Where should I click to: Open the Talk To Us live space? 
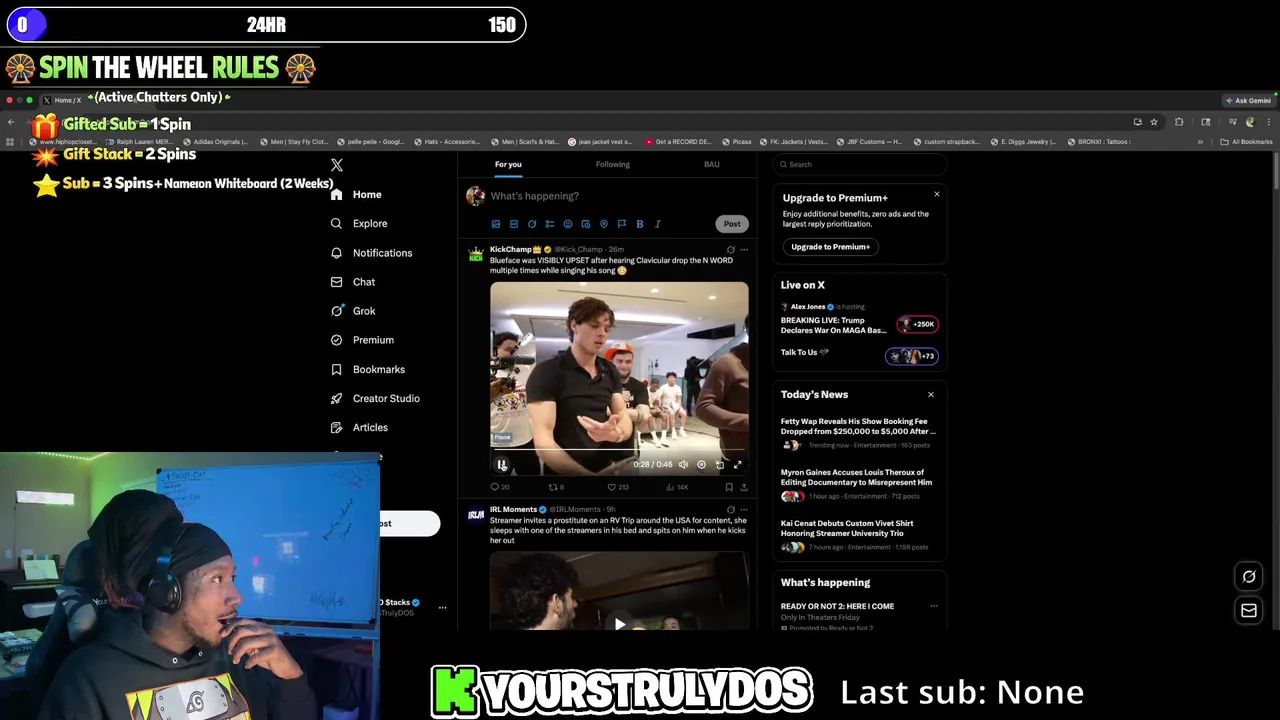pos(858,354)
